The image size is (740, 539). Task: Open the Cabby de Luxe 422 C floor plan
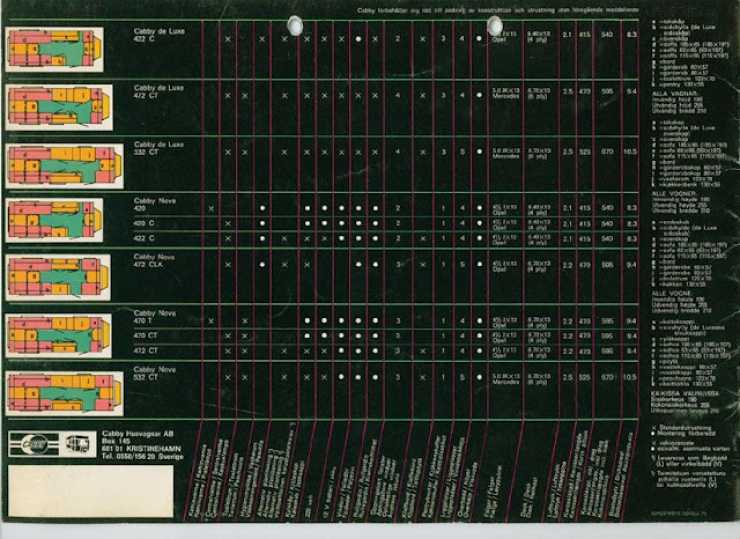(55, 49)
